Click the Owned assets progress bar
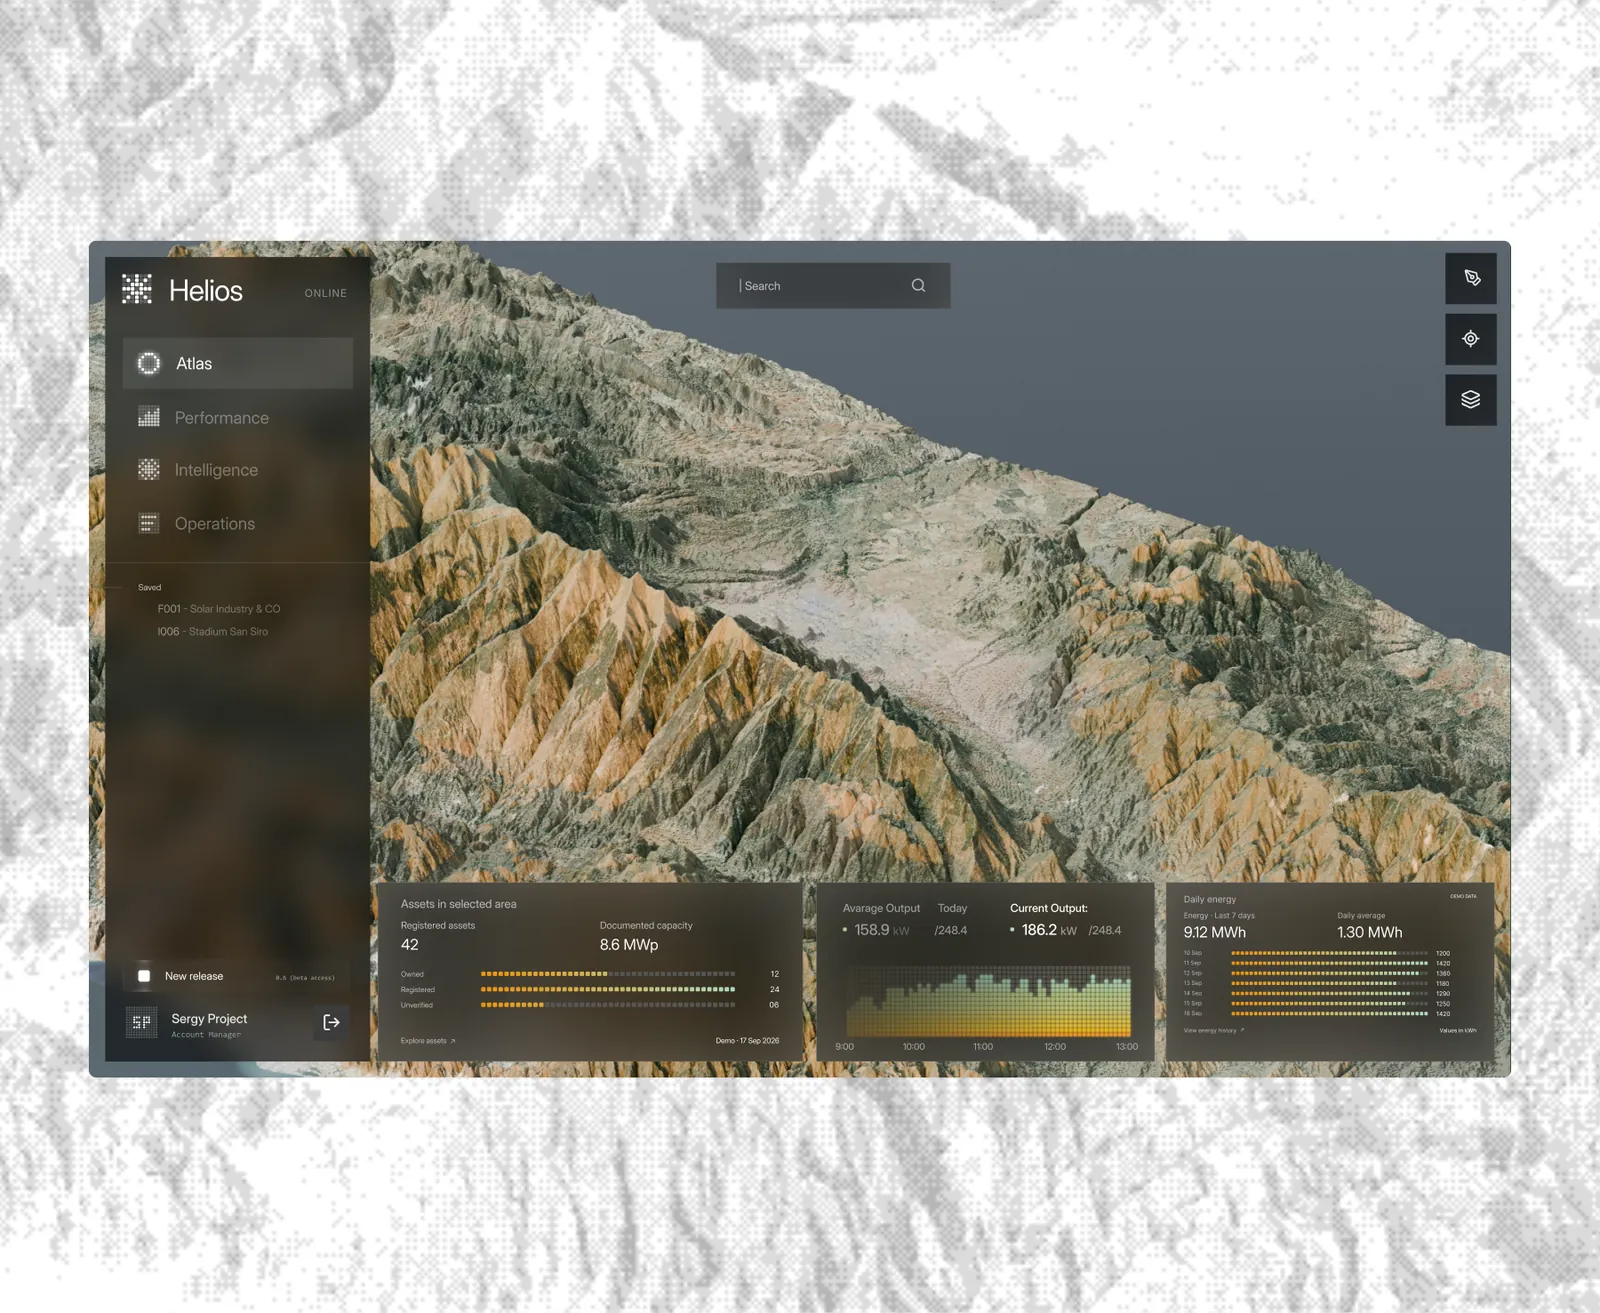Screen dimensions: 1600x1313 [608, 974]
